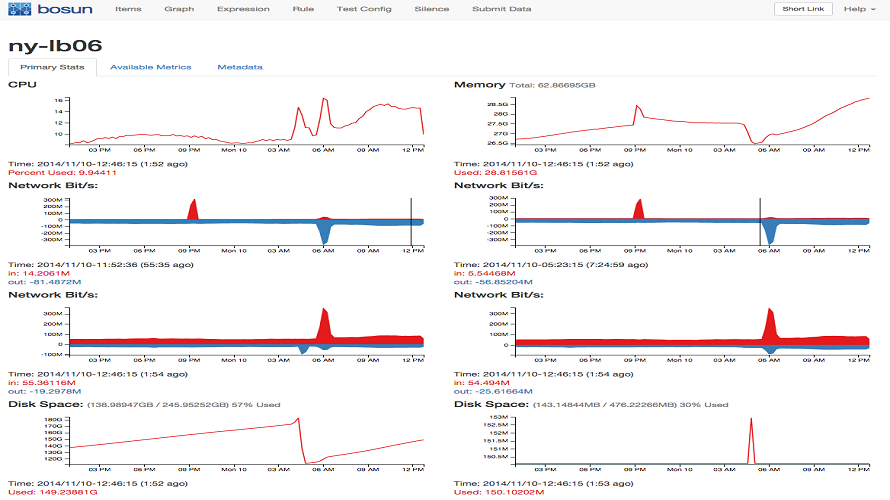The width and height of the screenshot is (890, 500).
Task: Click the ny-lb06 host title
Action: tap(55, 45)
